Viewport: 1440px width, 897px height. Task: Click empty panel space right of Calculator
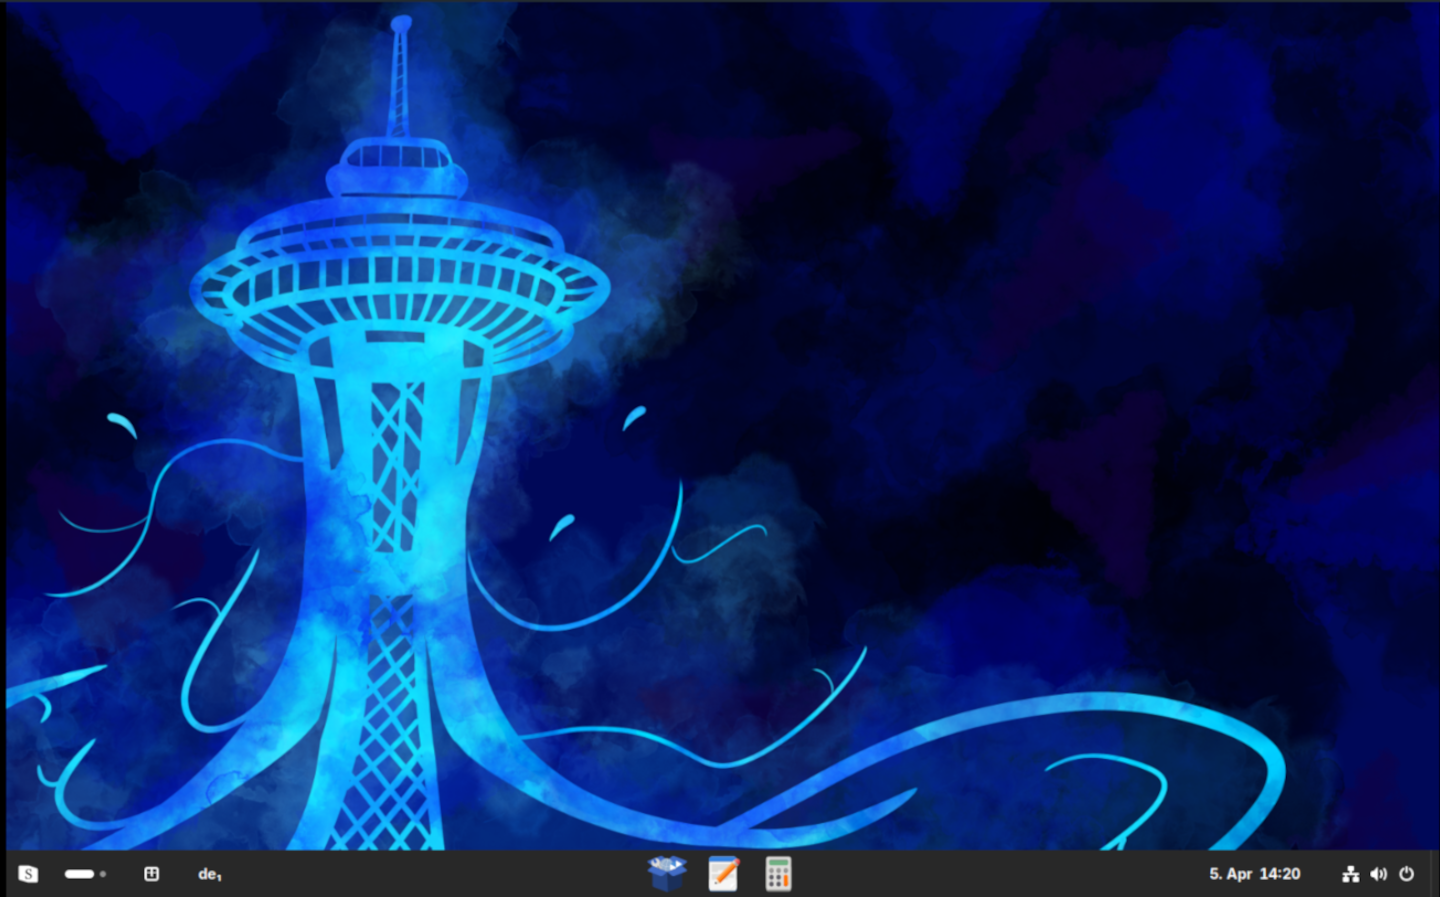click(1000, 874)
